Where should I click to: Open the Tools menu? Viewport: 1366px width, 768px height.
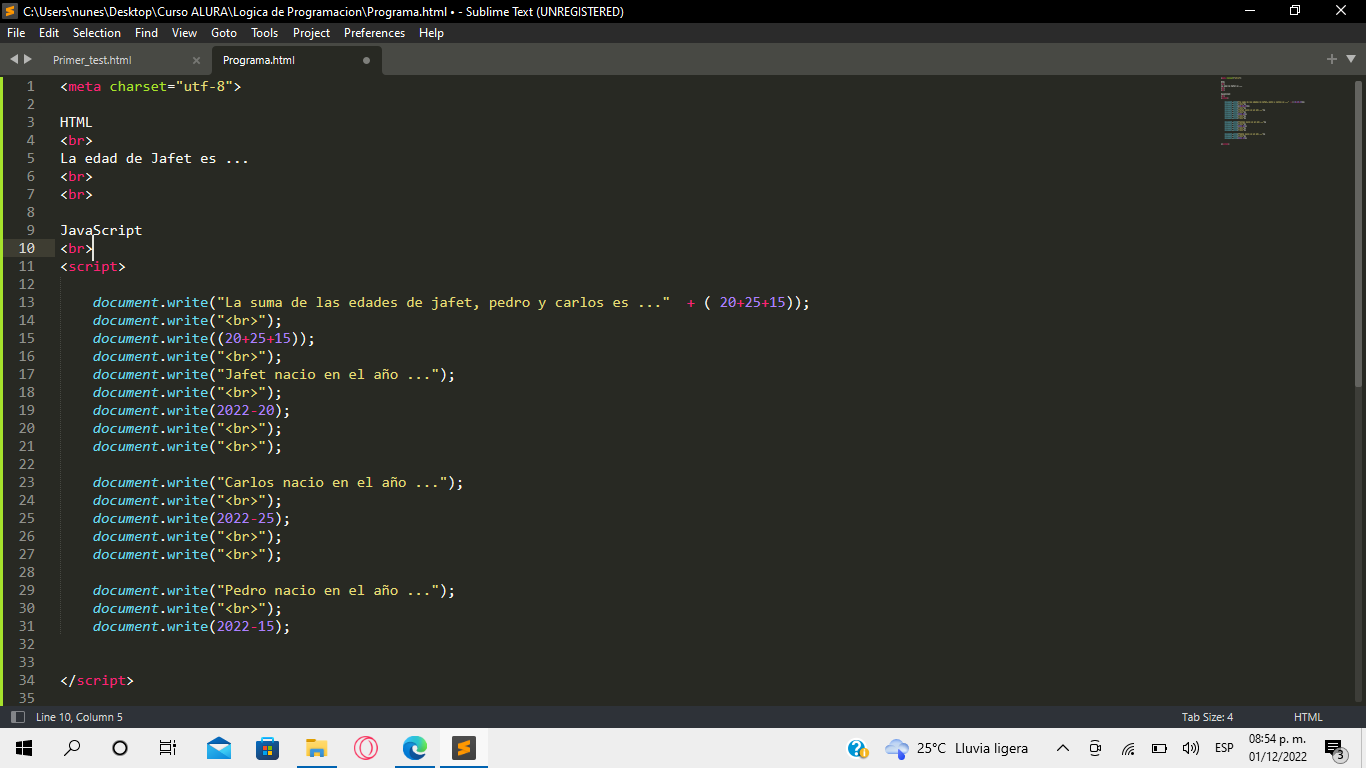pos(265,33)
